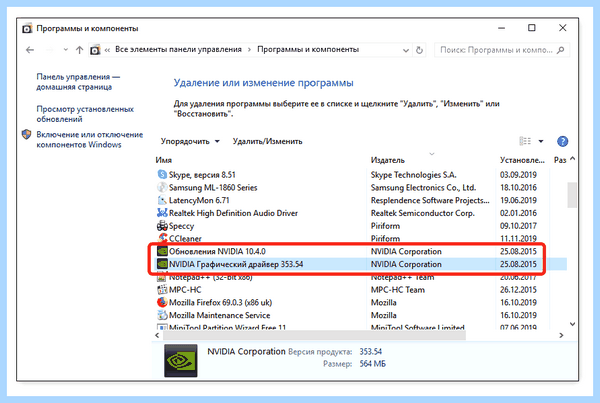Open recent locations dropdown arrow
This screenshot has height=403, width=600.
(65, 50)
